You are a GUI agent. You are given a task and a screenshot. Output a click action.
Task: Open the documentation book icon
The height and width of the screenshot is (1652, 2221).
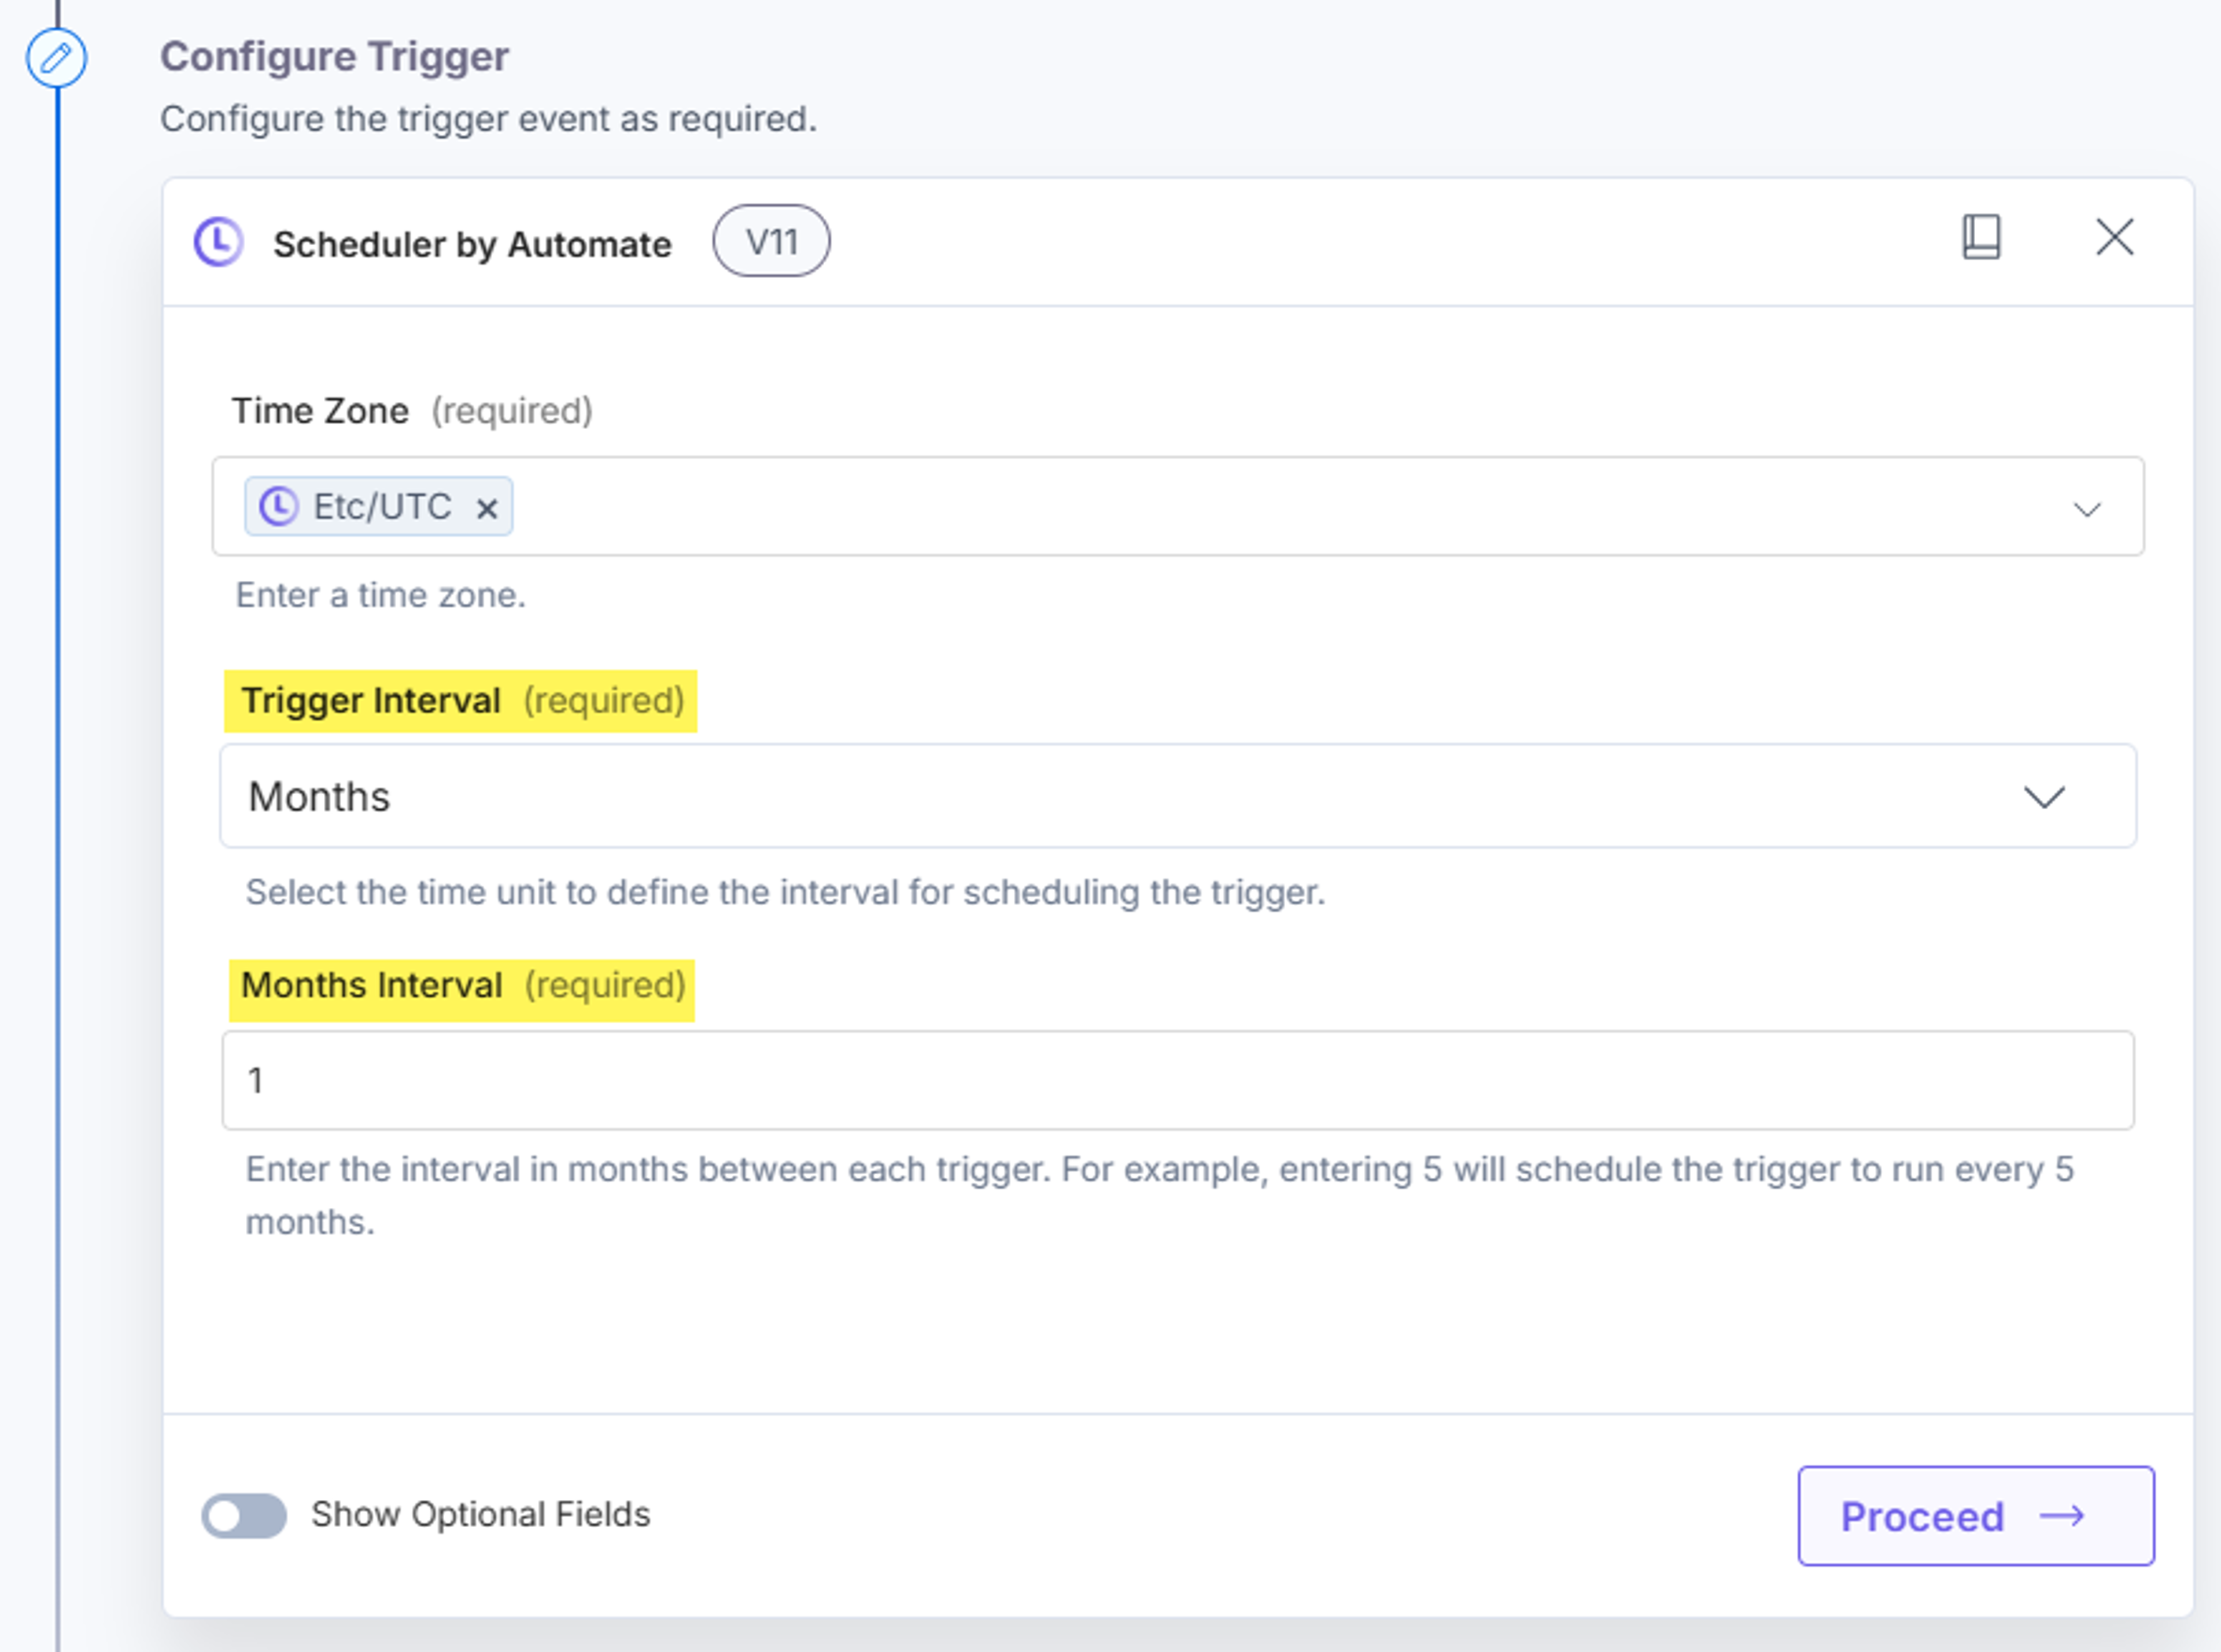1981,237
